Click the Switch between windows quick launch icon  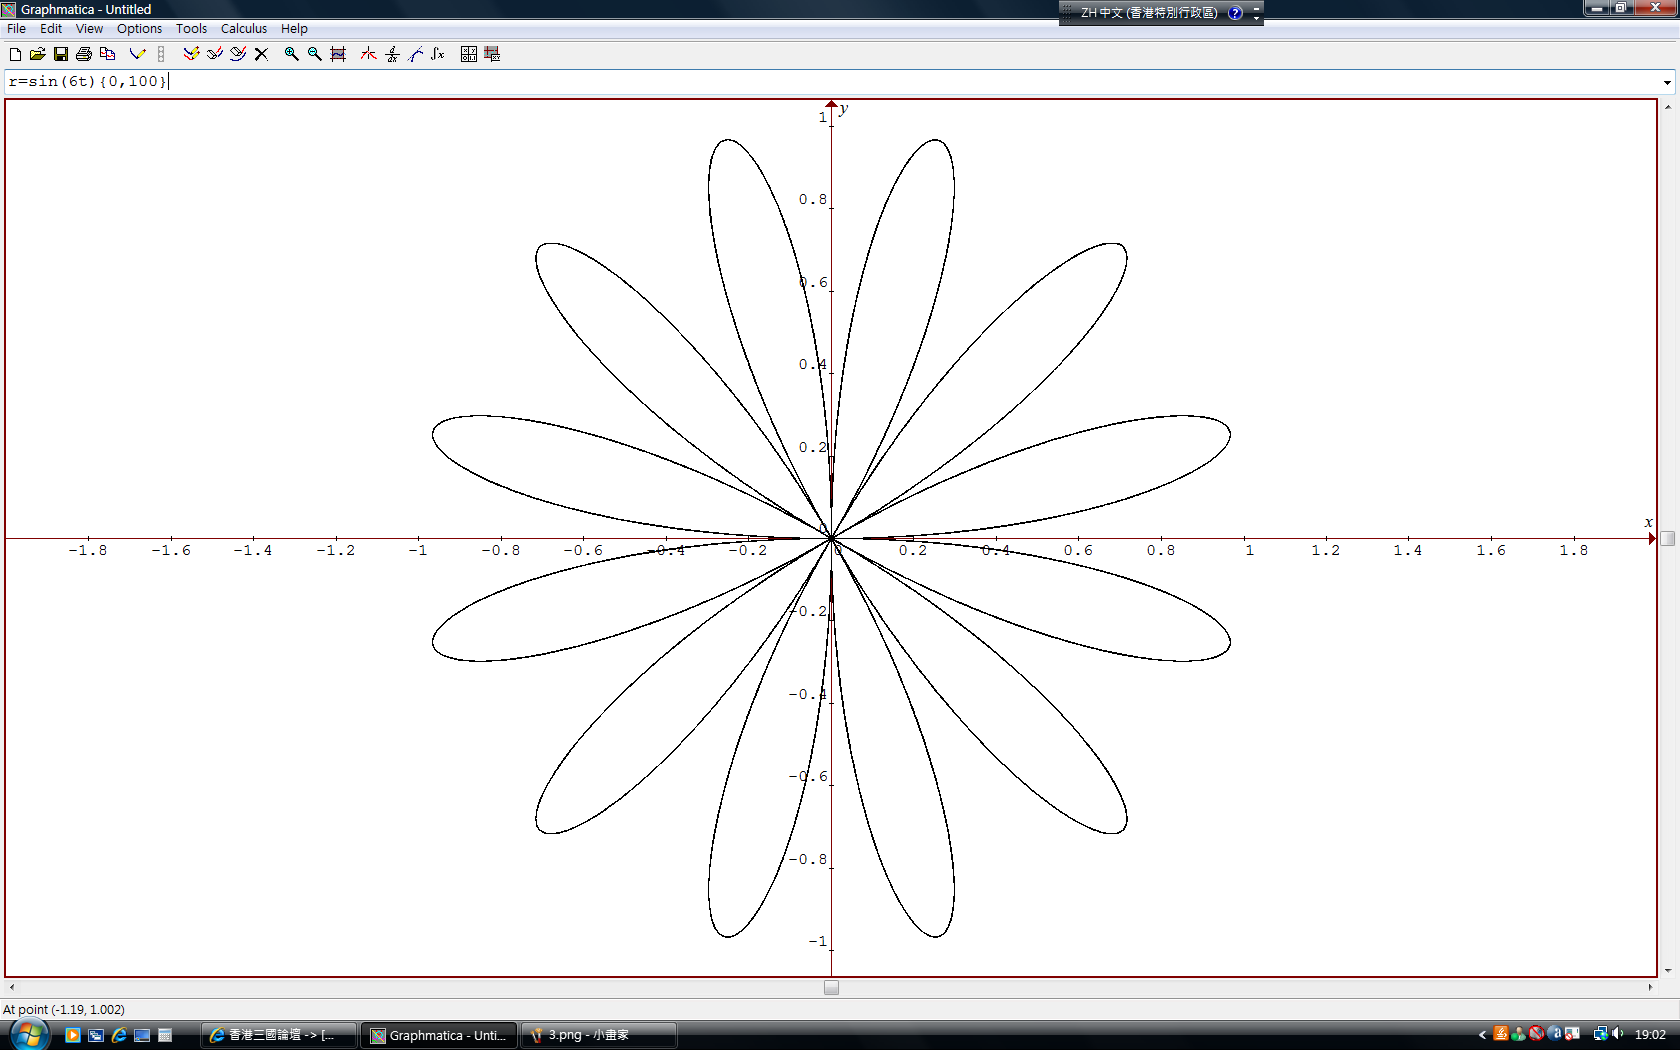coord(96,1035)
